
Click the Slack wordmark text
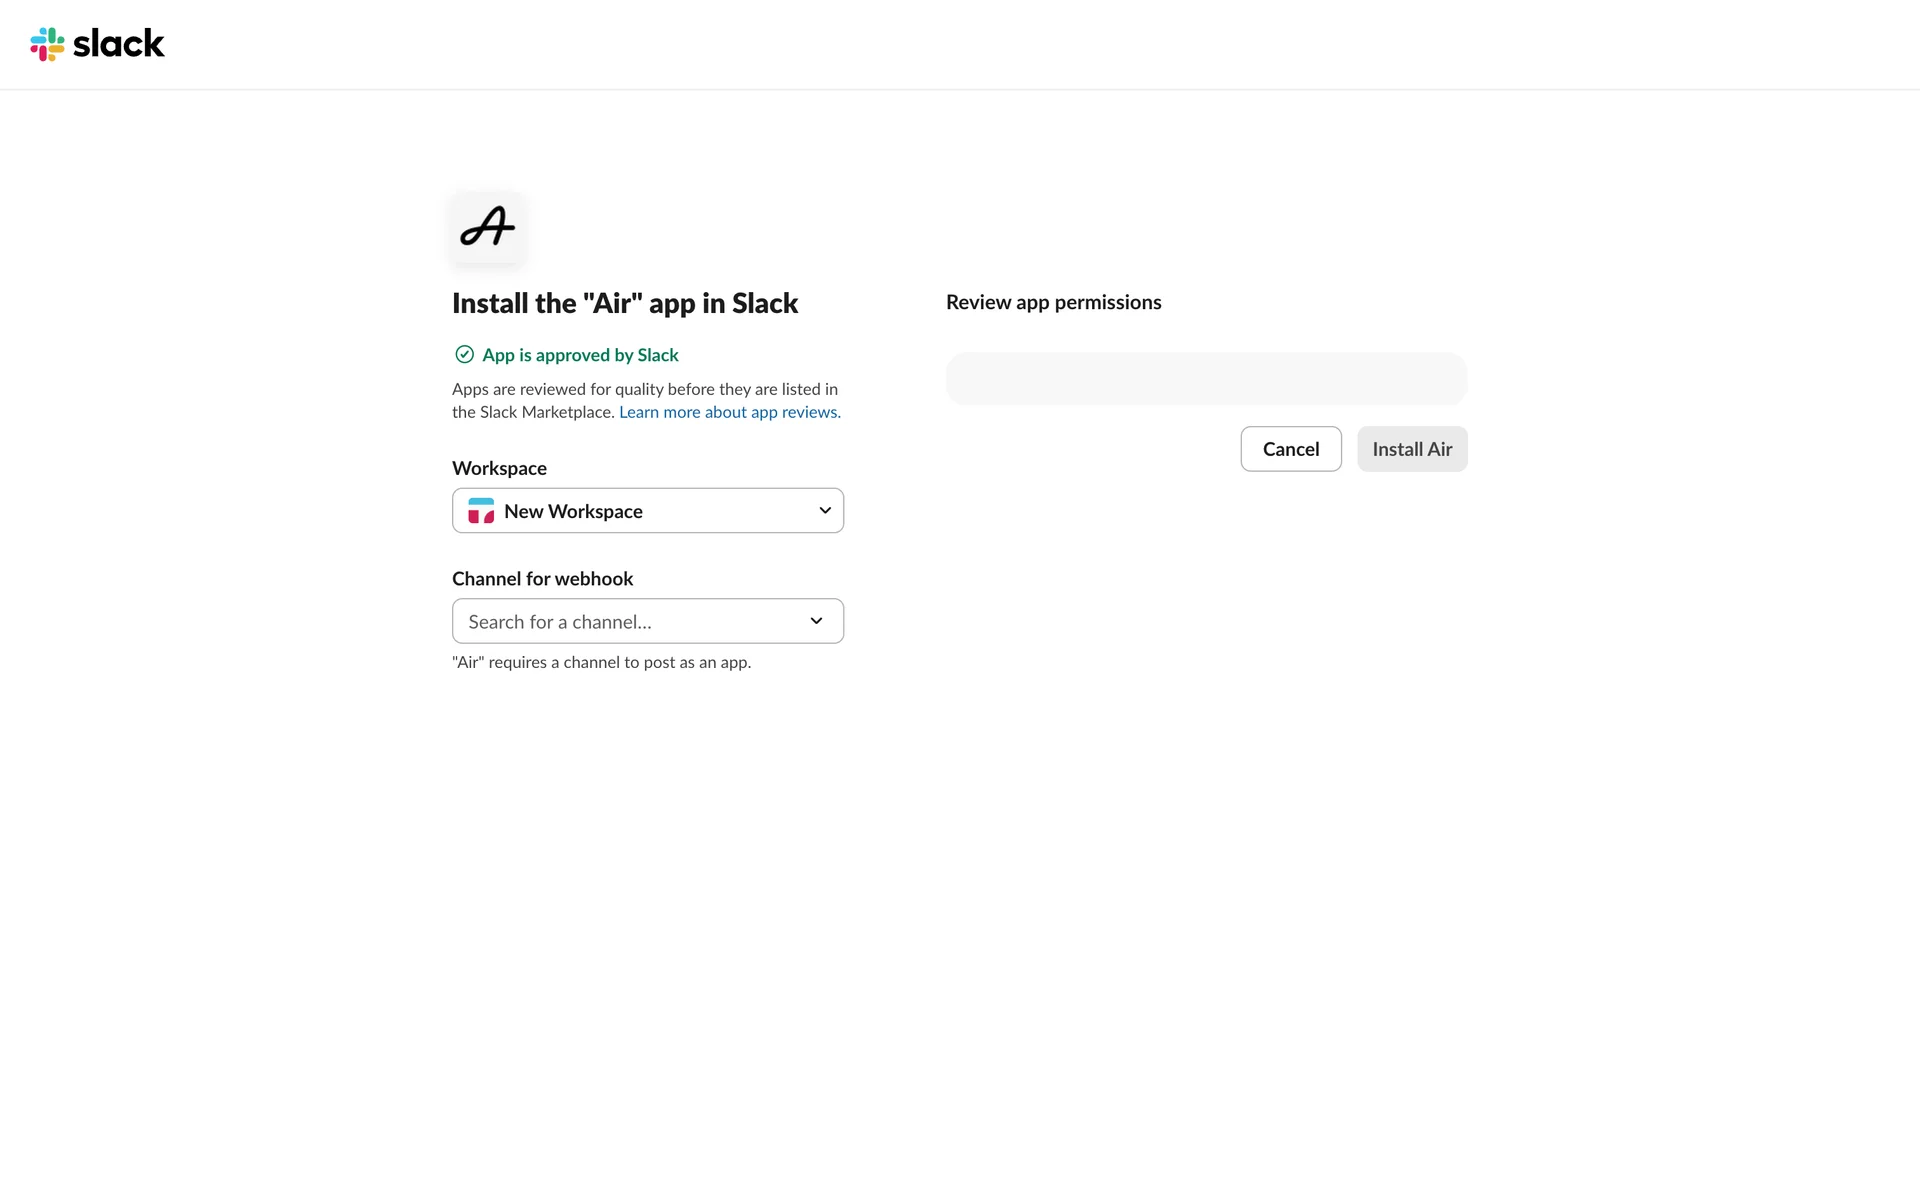119,44
